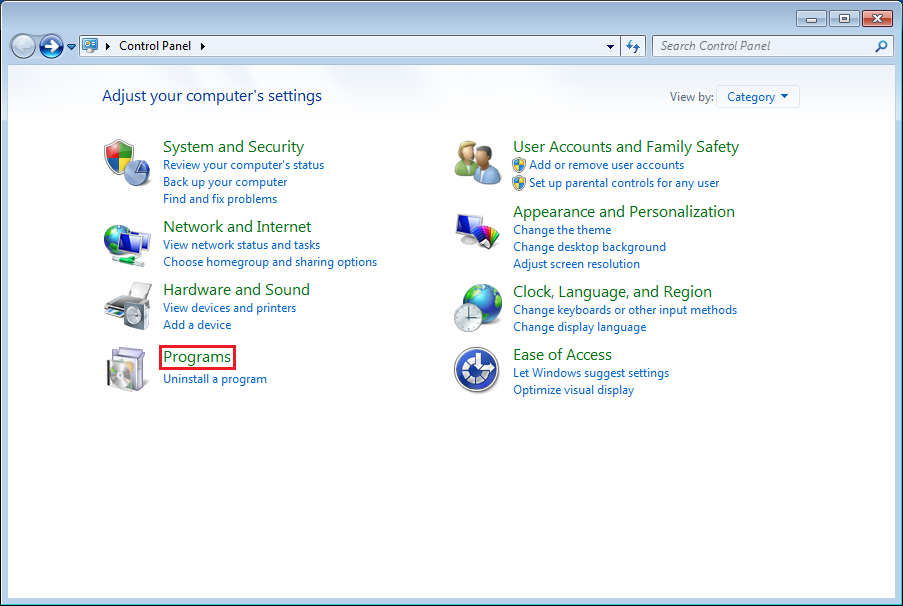Open Adjust screen resolution

(576, 264)
